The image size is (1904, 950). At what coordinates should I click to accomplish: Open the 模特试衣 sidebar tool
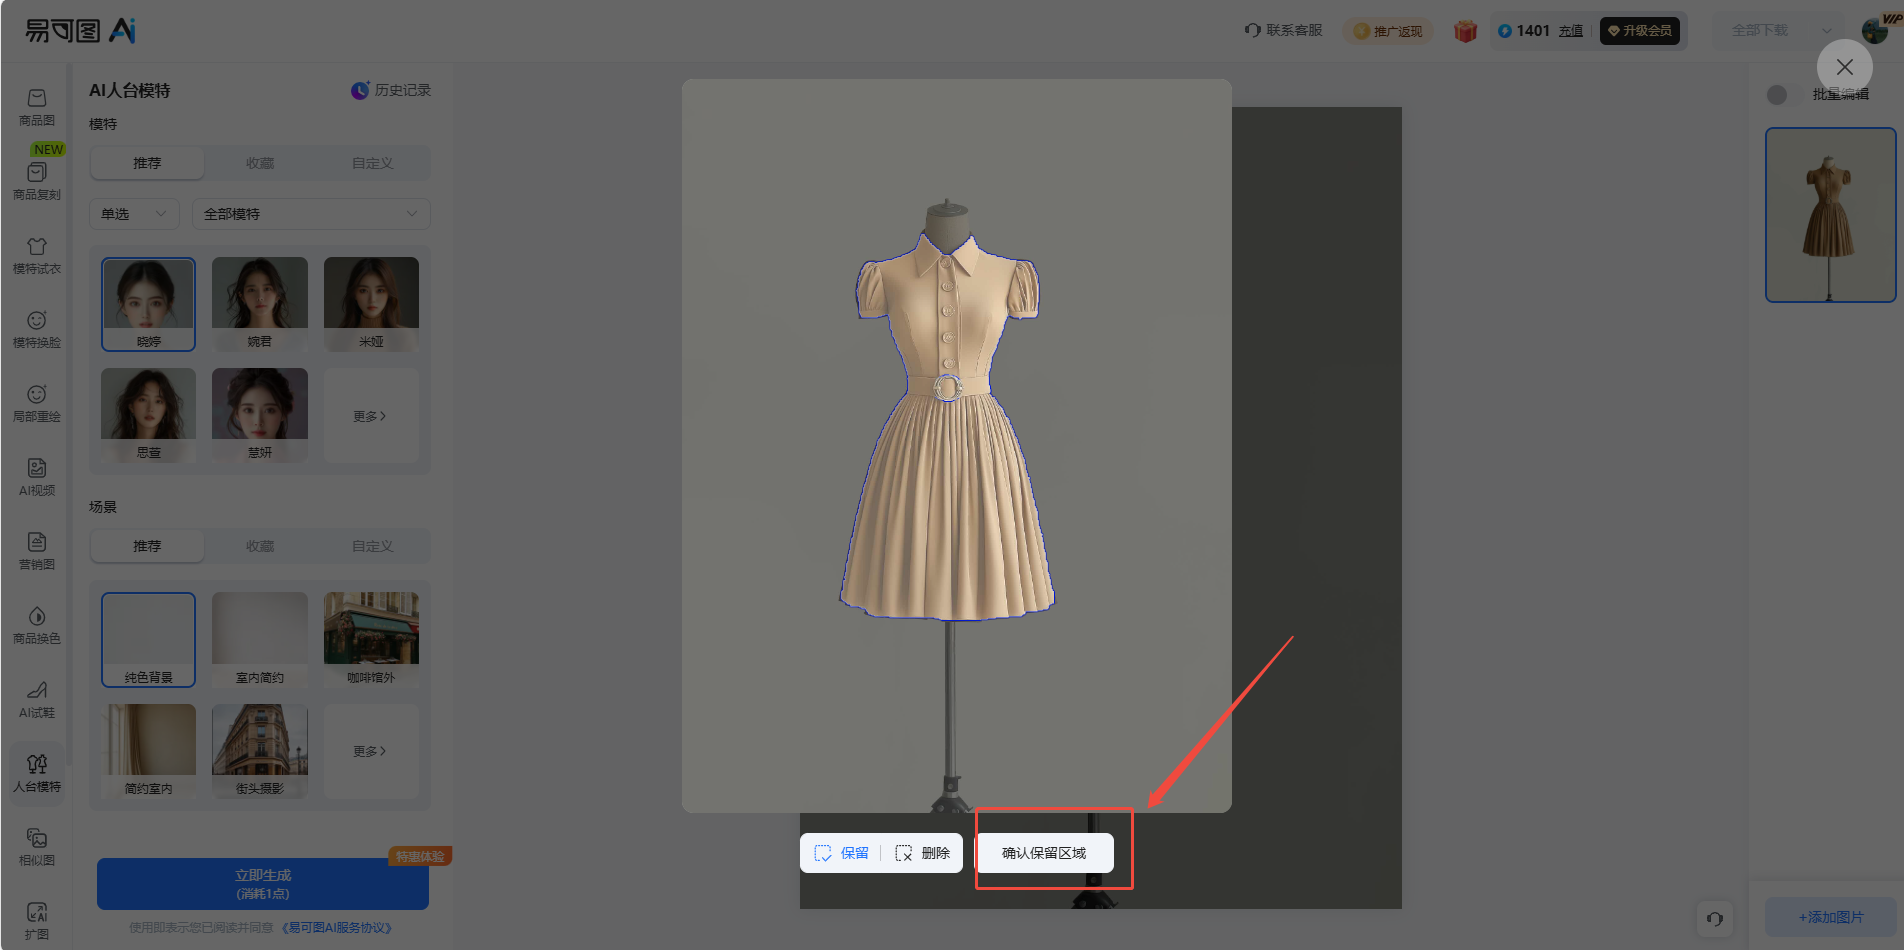37,256
